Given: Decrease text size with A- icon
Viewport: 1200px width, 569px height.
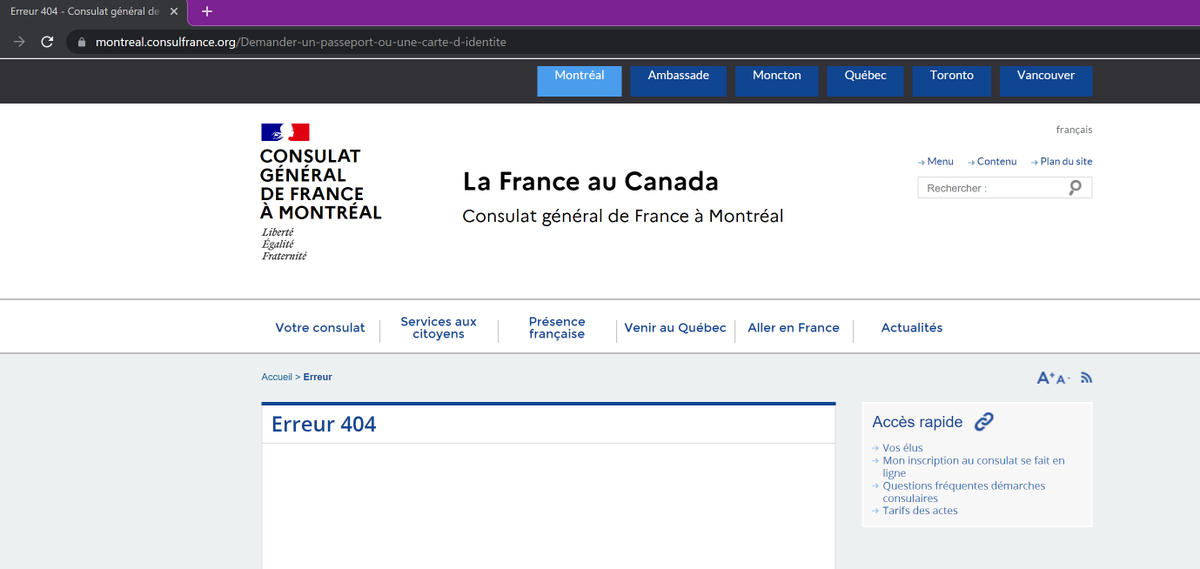Looking at the screenshot, I should 1064,379.
